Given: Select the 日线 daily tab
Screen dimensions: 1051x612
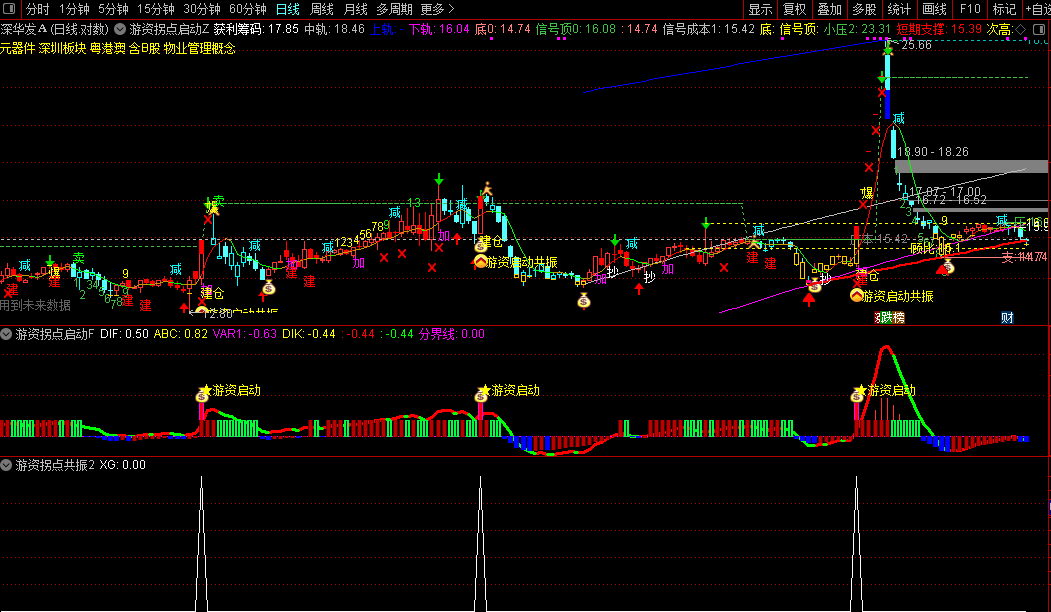Looking at the screenshot, I should (288, 9).
